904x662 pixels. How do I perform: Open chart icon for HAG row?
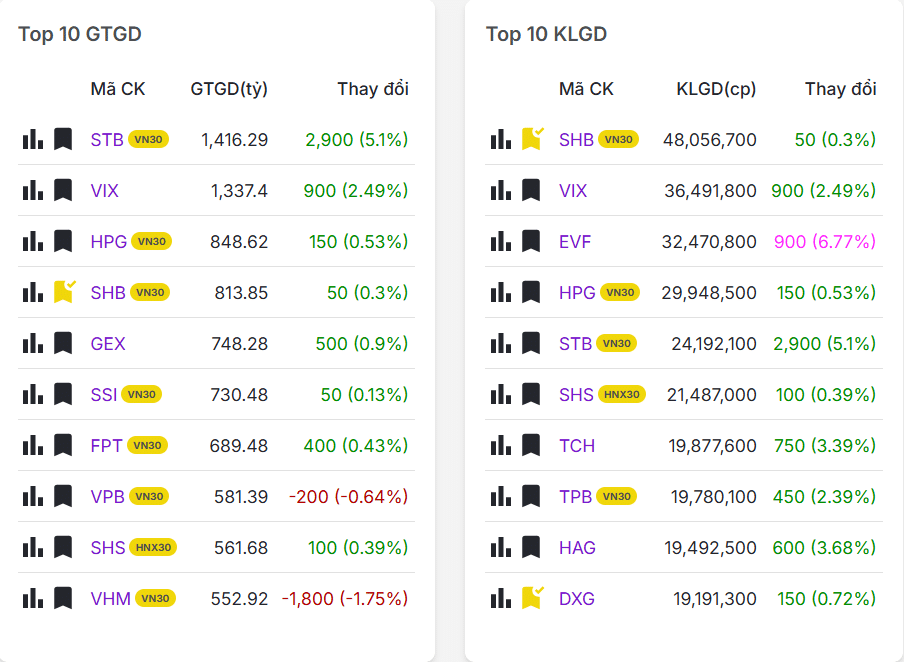[501, 547]
